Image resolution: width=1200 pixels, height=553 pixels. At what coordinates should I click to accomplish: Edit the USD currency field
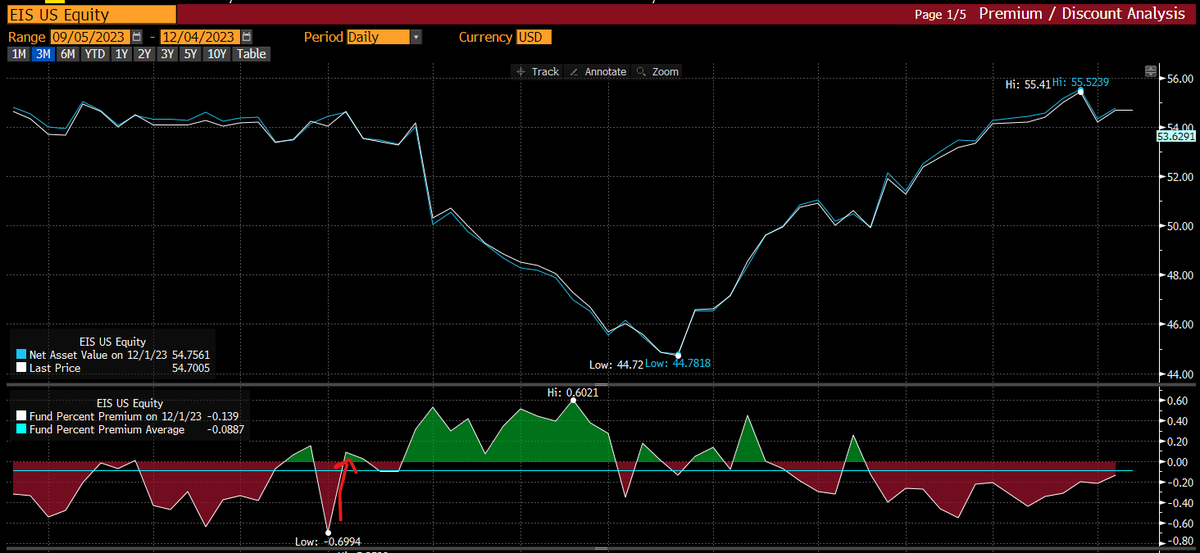click(x=533, y=37)
